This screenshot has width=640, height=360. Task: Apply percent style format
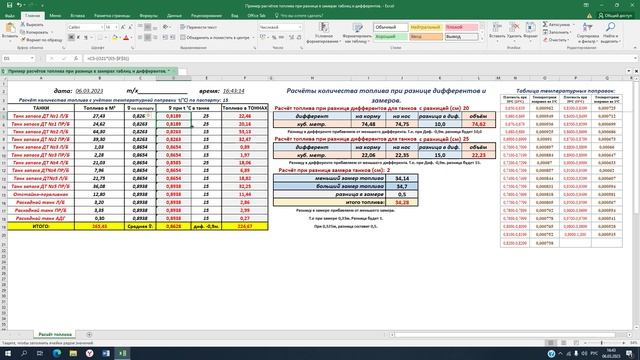click(274, 38)
